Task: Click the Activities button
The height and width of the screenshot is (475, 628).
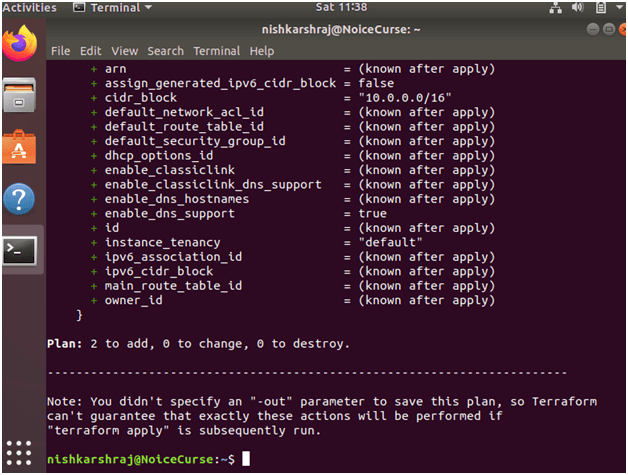Action: 29,8
